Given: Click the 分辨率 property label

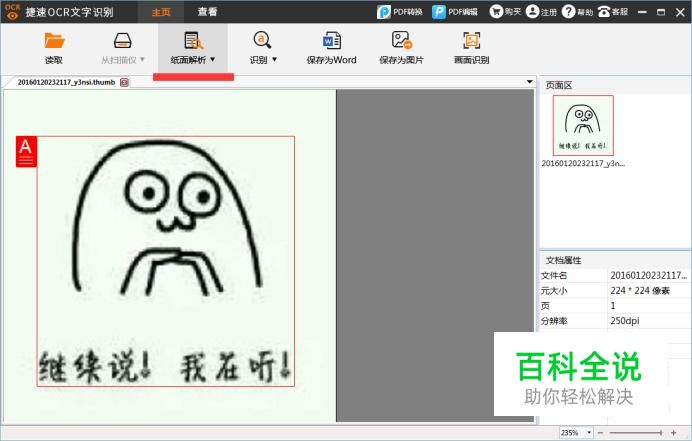Looking at the screenshot, I should (x=554, y=321).
